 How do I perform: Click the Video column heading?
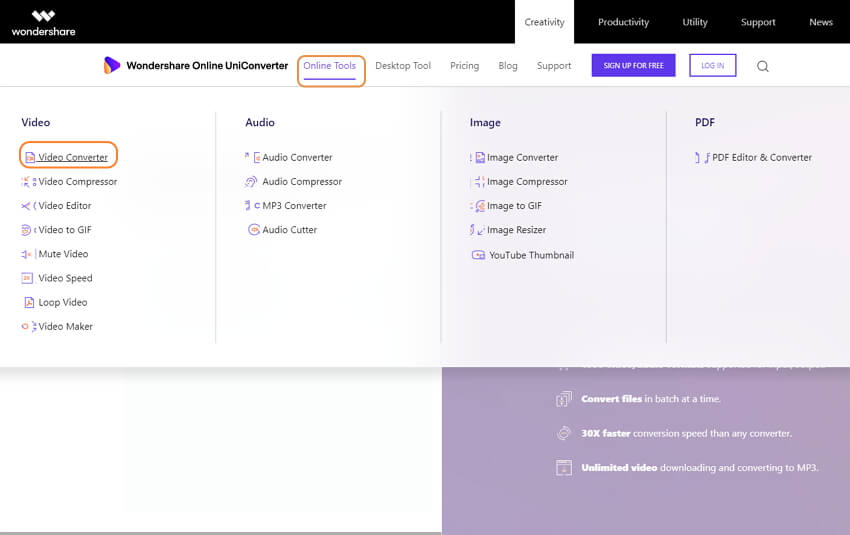click(36, 123)
